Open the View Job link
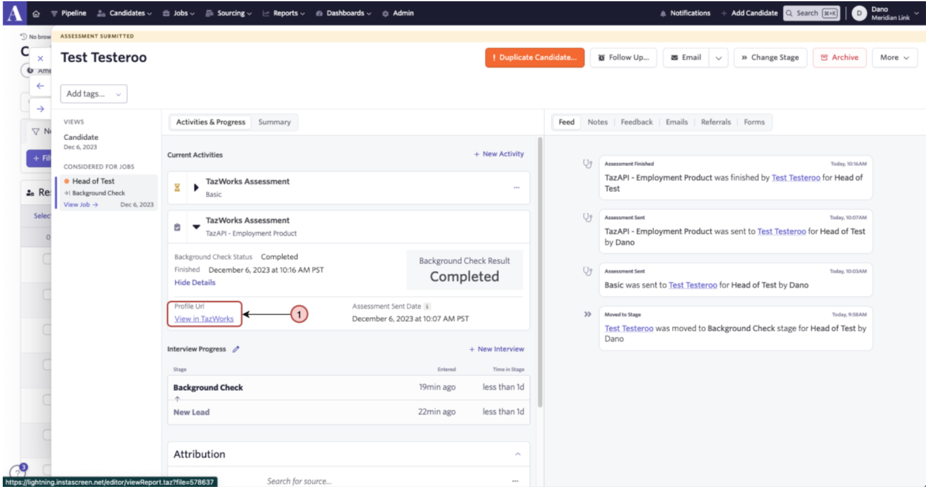This screenshot has height=487, width=926. 81,205
